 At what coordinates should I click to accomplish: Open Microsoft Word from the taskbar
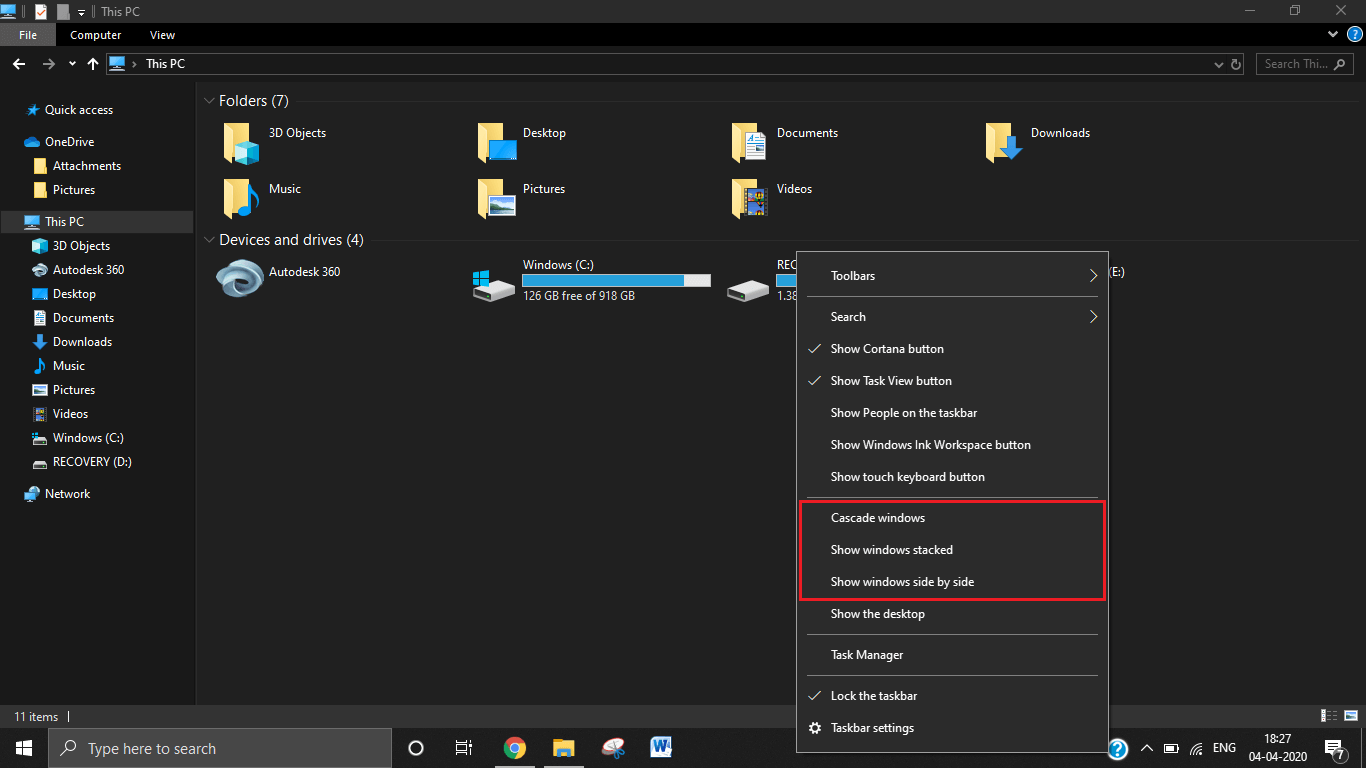tap(661, 748)
